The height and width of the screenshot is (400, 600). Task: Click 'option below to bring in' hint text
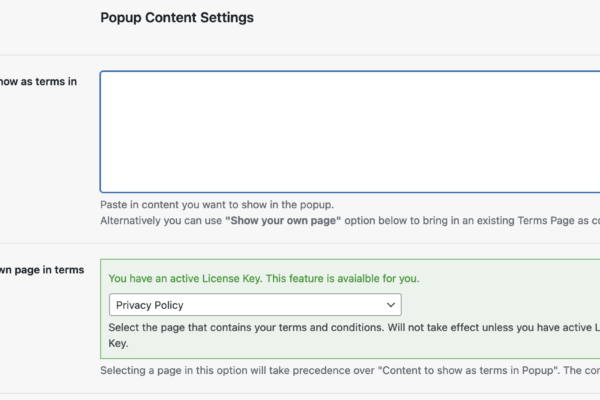click(x=395, y=221)
